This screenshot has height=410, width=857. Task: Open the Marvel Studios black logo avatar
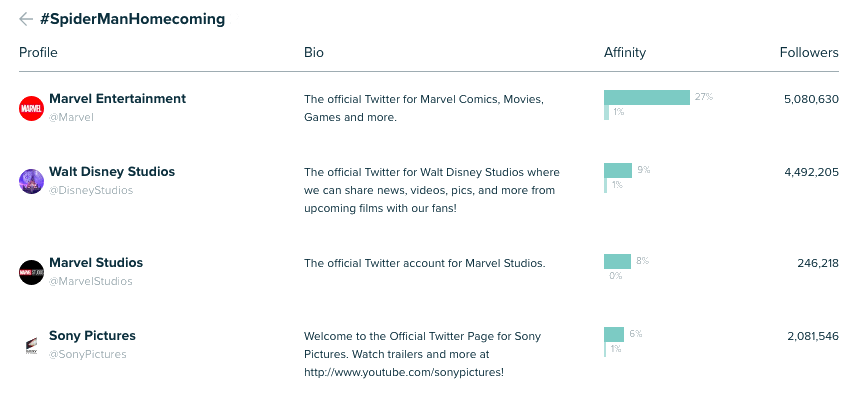click(31, 272)
